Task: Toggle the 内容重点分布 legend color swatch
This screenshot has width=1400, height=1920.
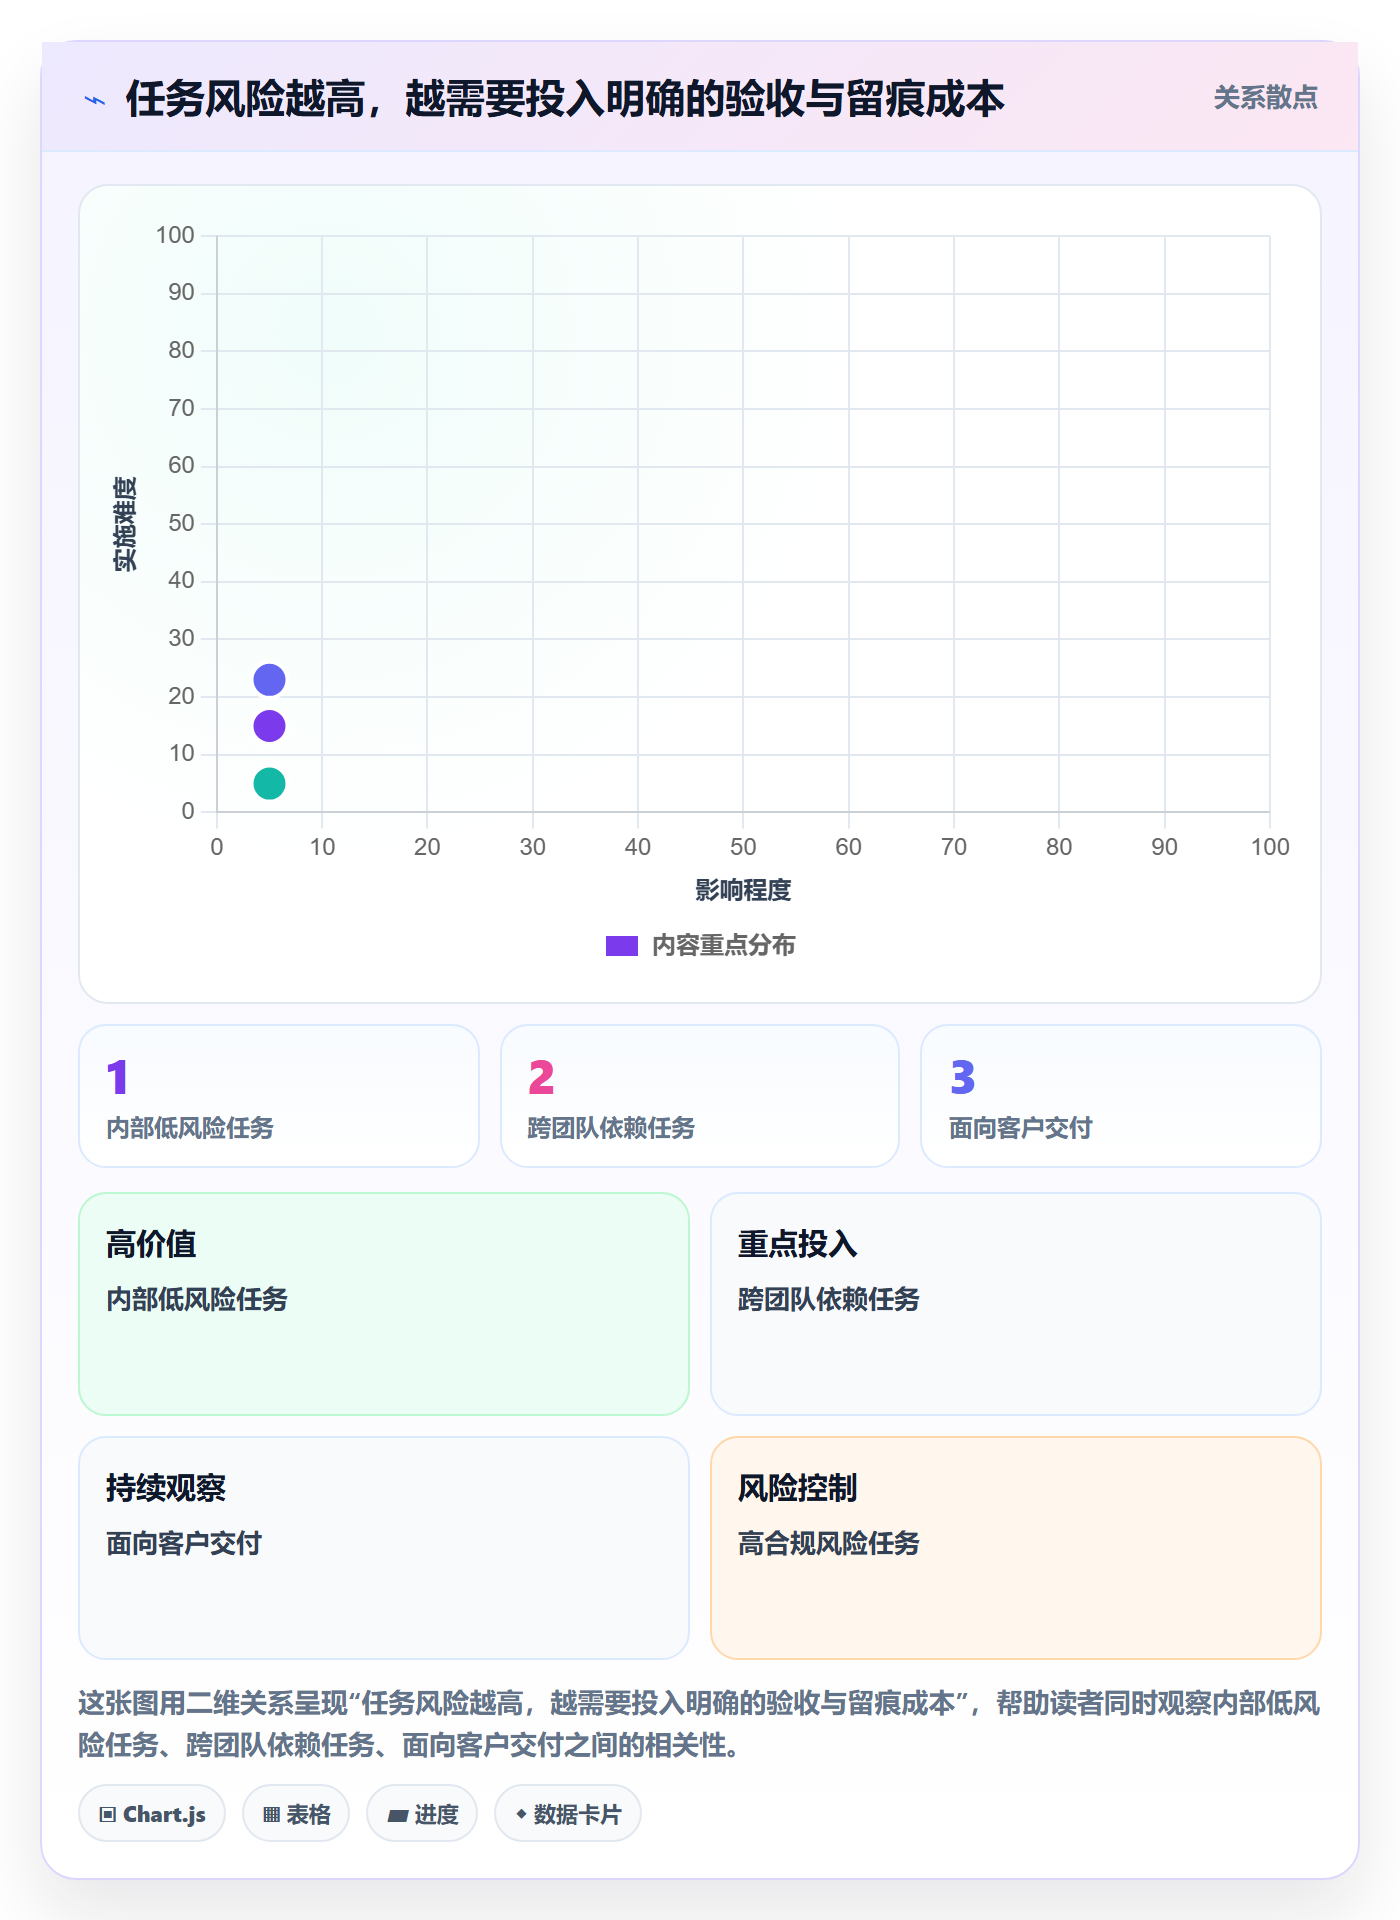Action: point(622,946)
